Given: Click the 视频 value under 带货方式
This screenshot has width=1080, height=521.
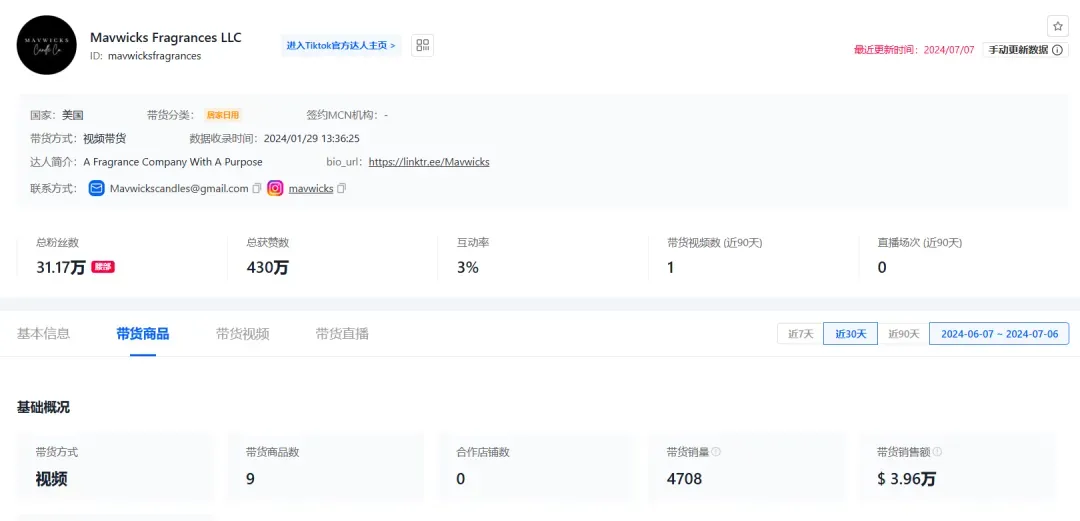Looking at the screenshot, I should [x=52, y=478].
